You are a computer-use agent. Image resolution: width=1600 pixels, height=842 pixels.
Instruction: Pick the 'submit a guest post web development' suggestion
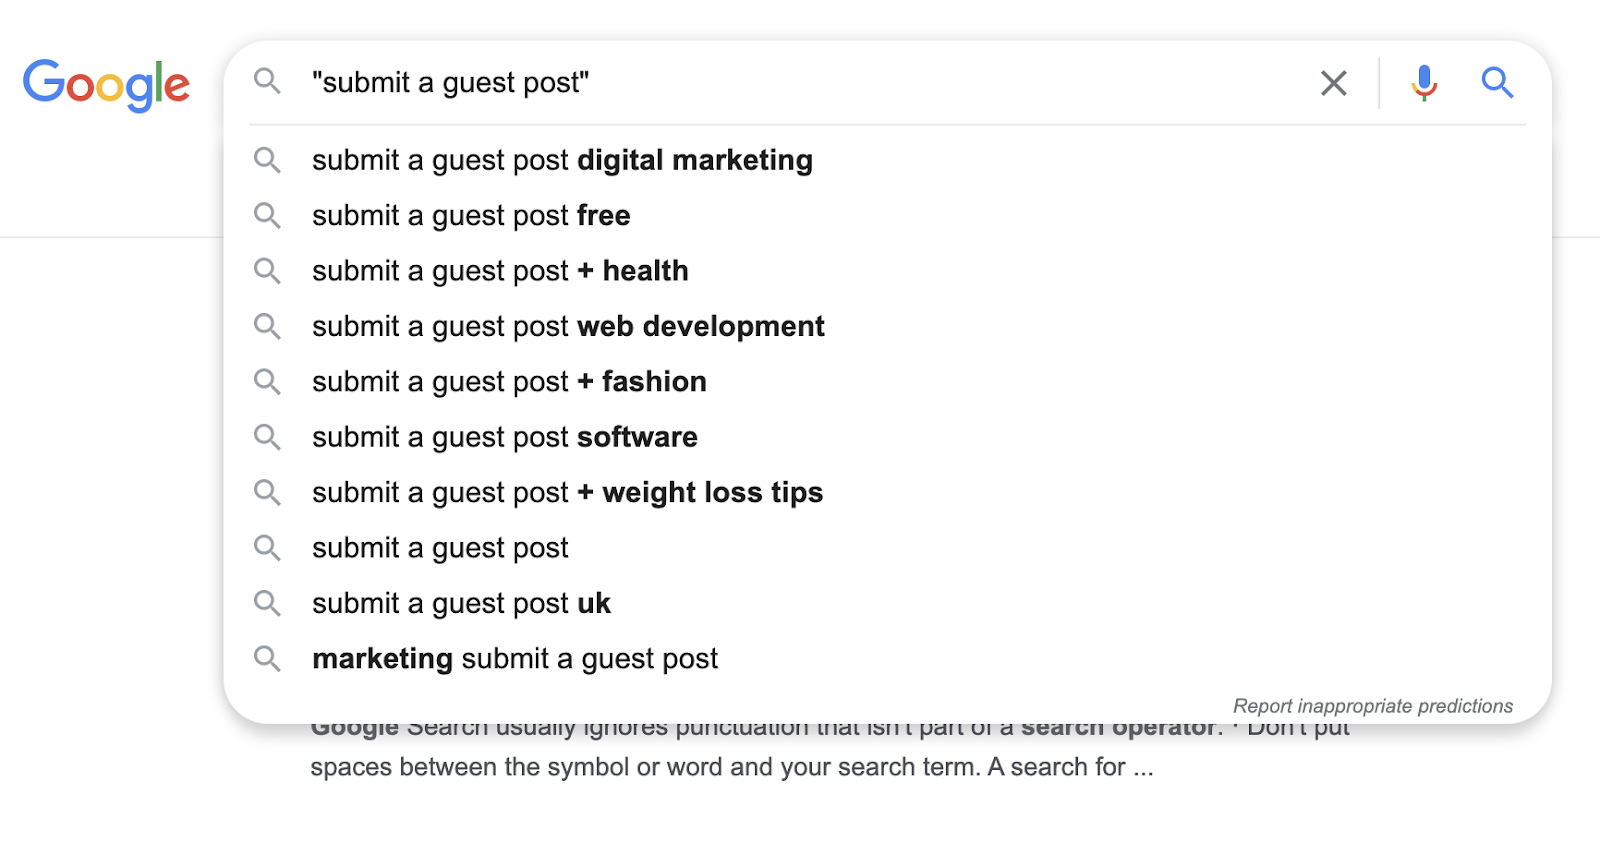click(568, 327)
